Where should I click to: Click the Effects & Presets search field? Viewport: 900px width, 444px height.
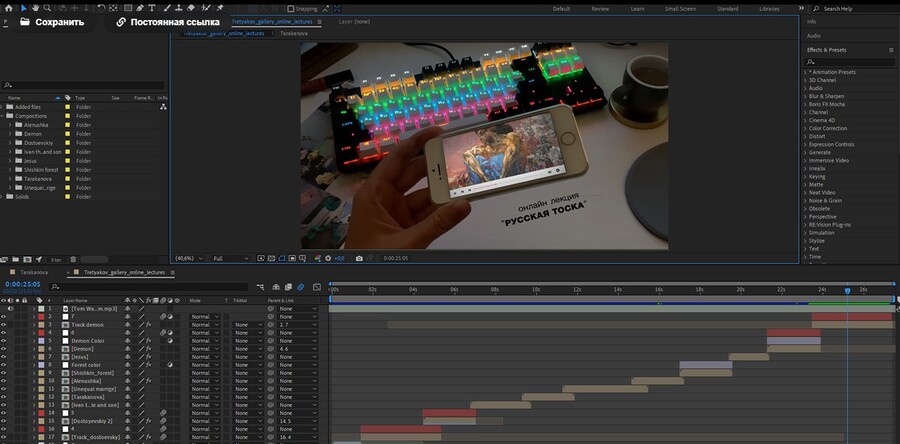(850, 61)
